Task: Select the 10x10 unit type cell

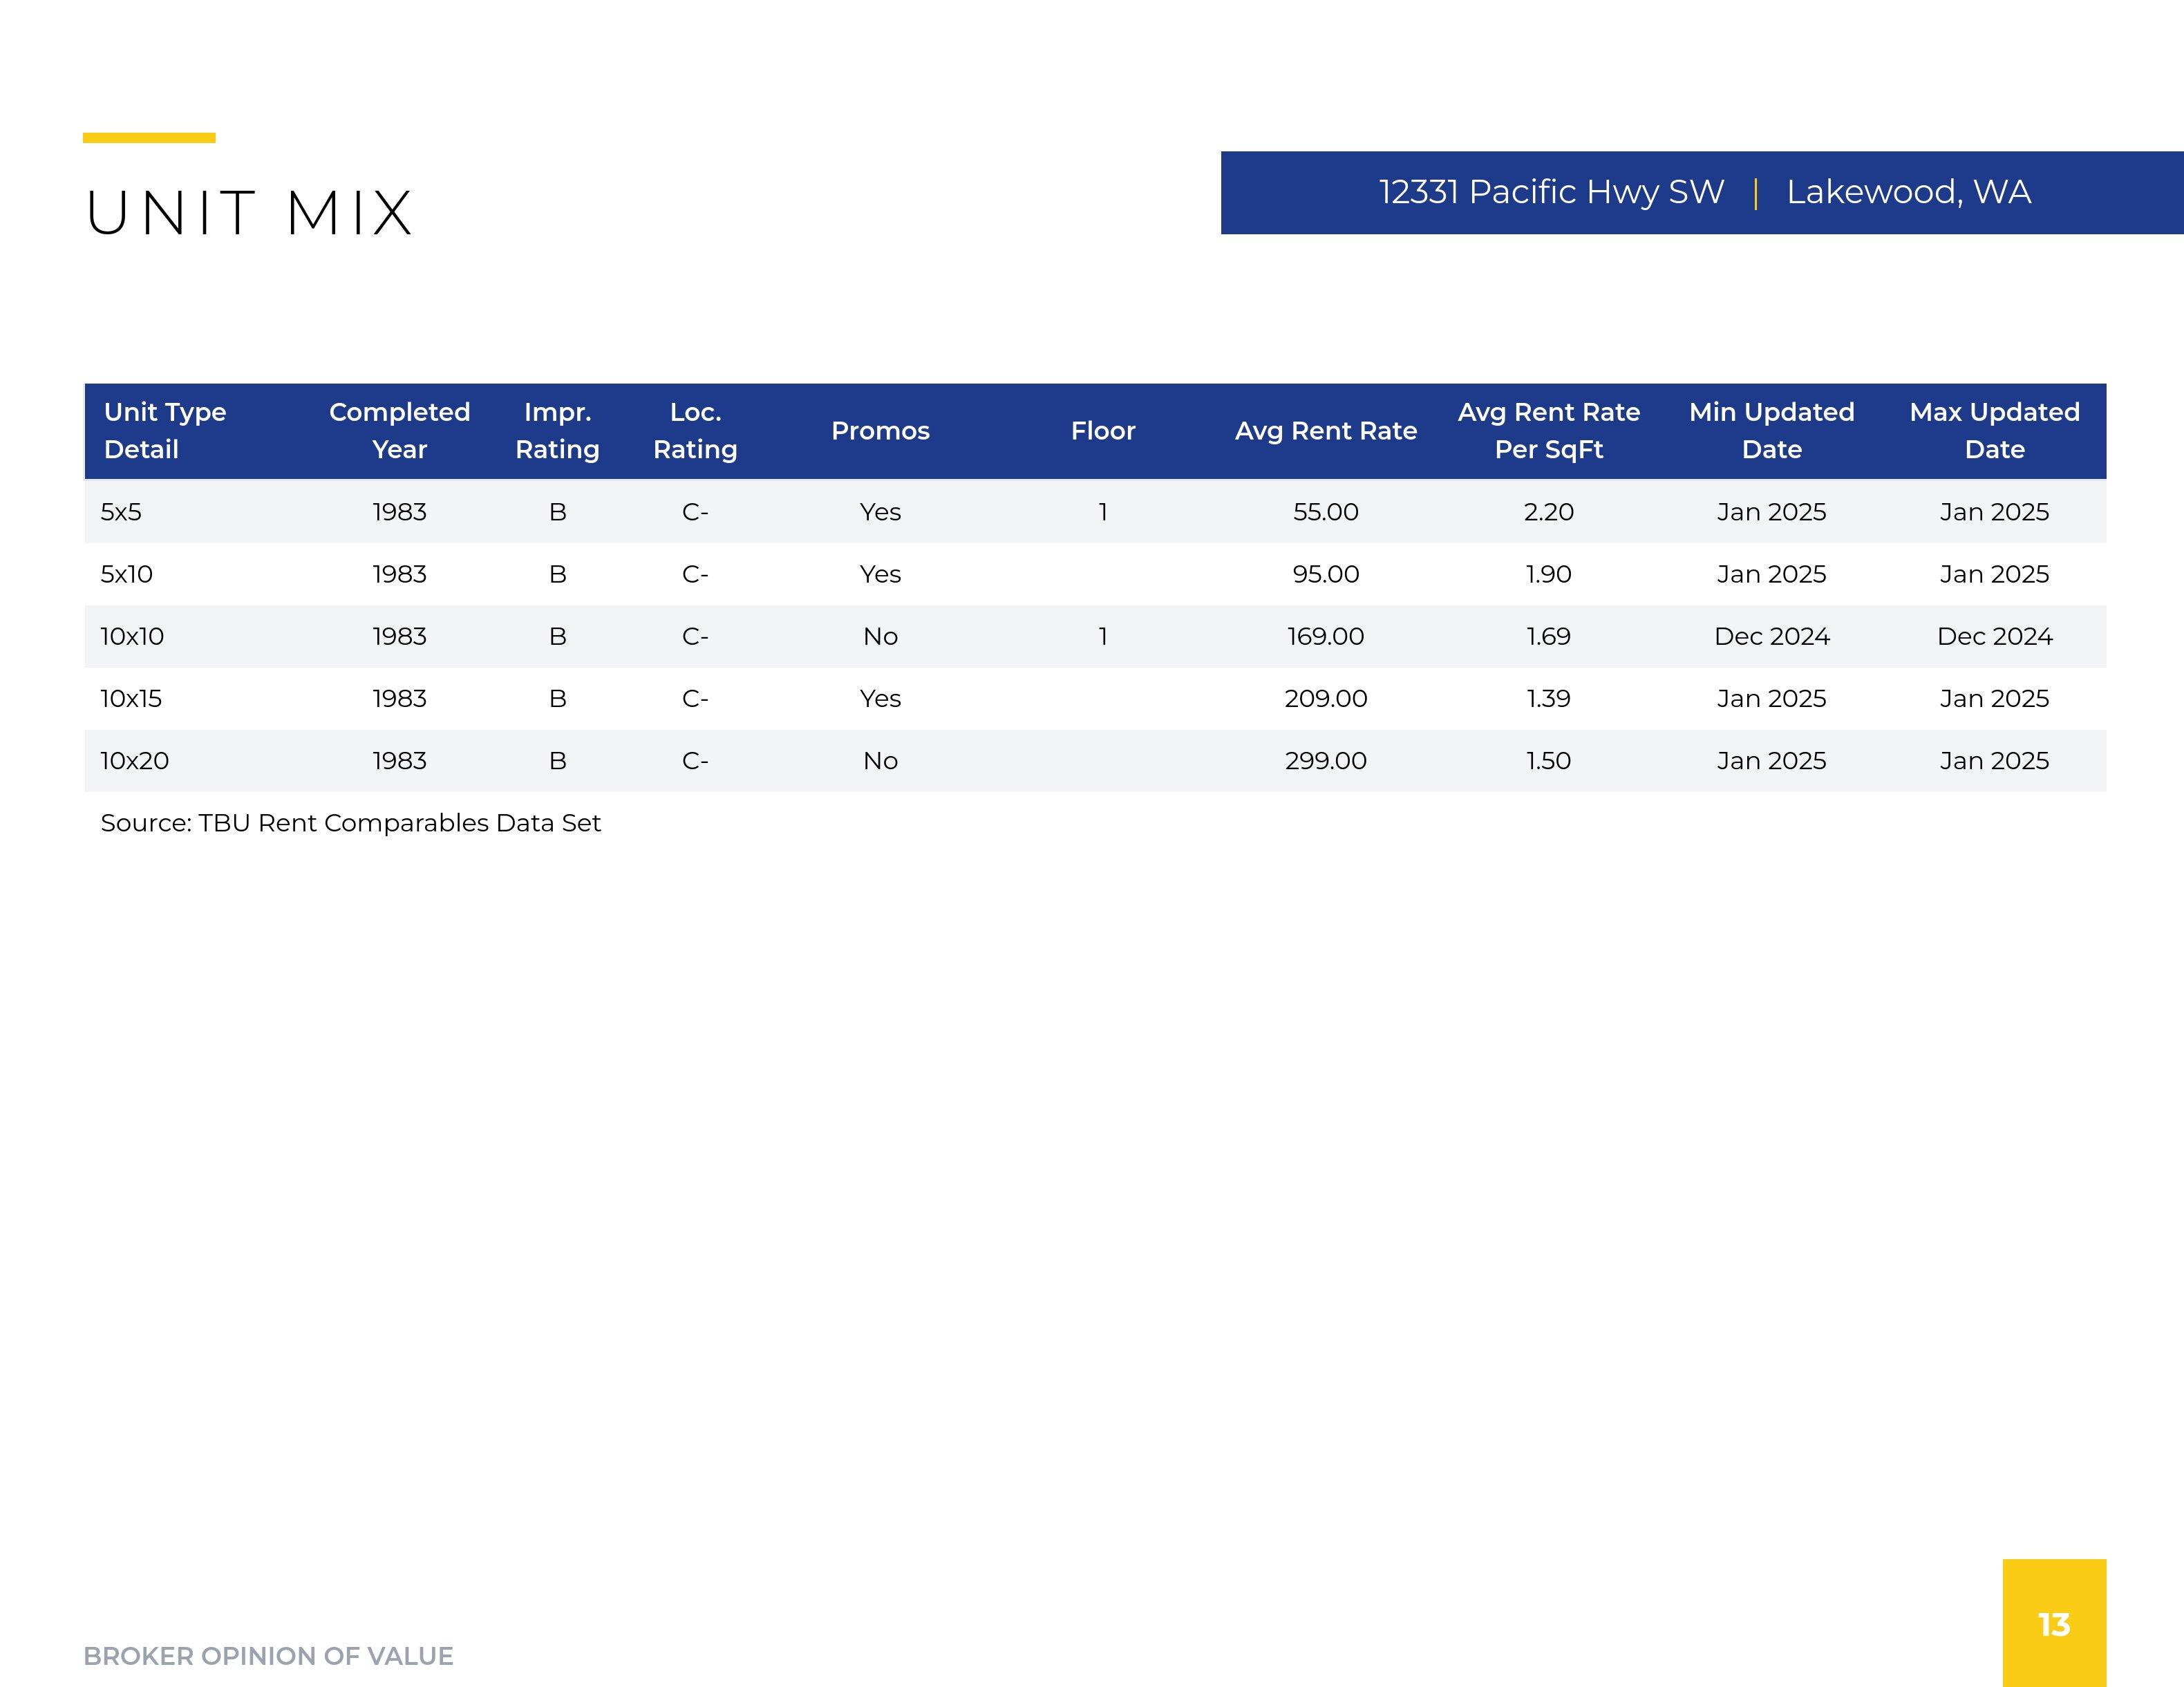Action: 132,636
